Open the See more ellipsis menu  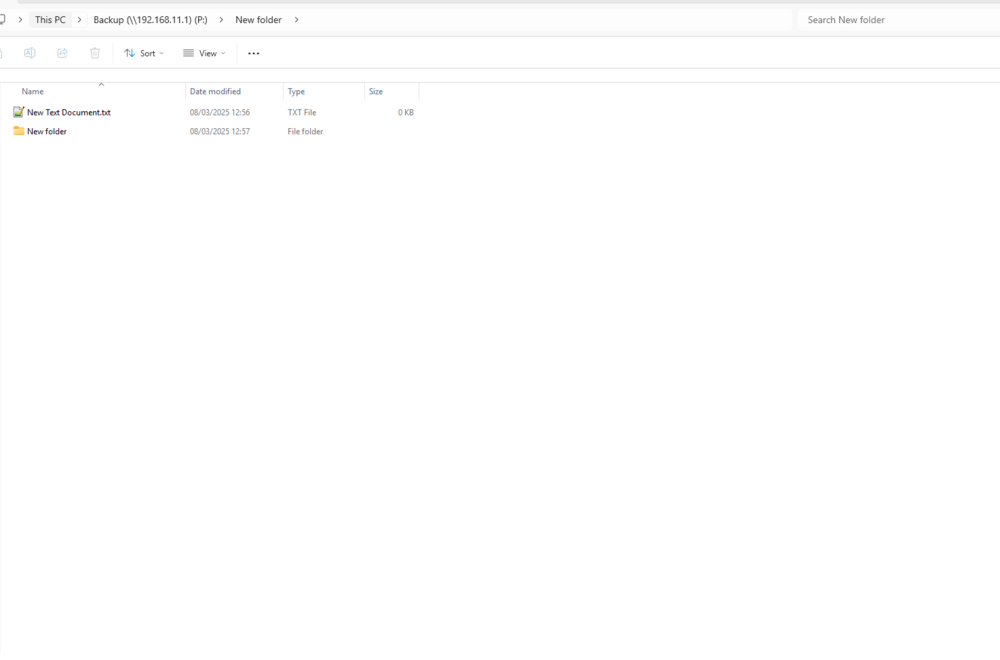pos(254,54)
